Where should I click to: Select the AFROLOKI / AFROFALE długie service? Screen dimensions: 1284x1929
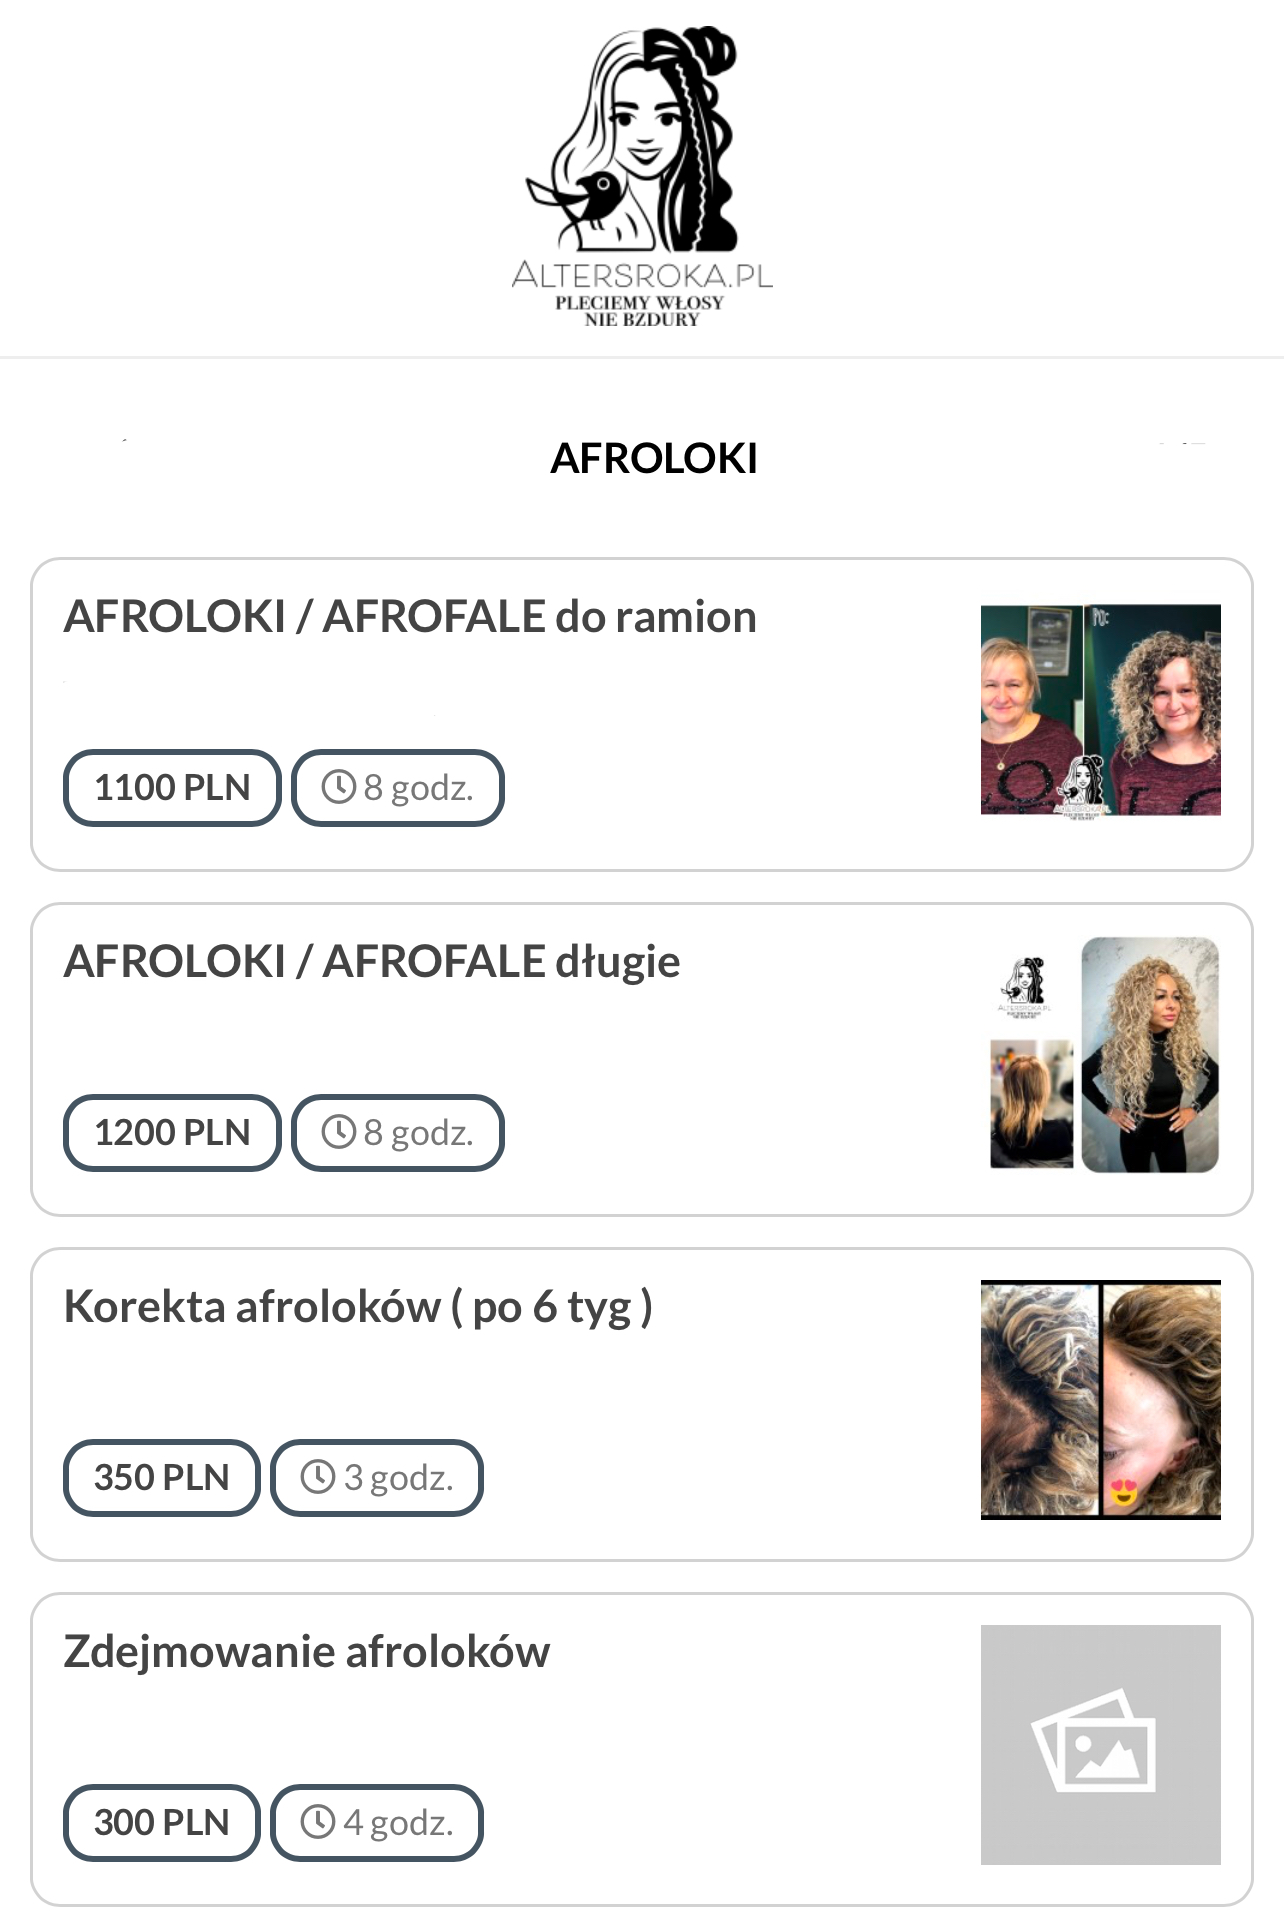[372, 962]
